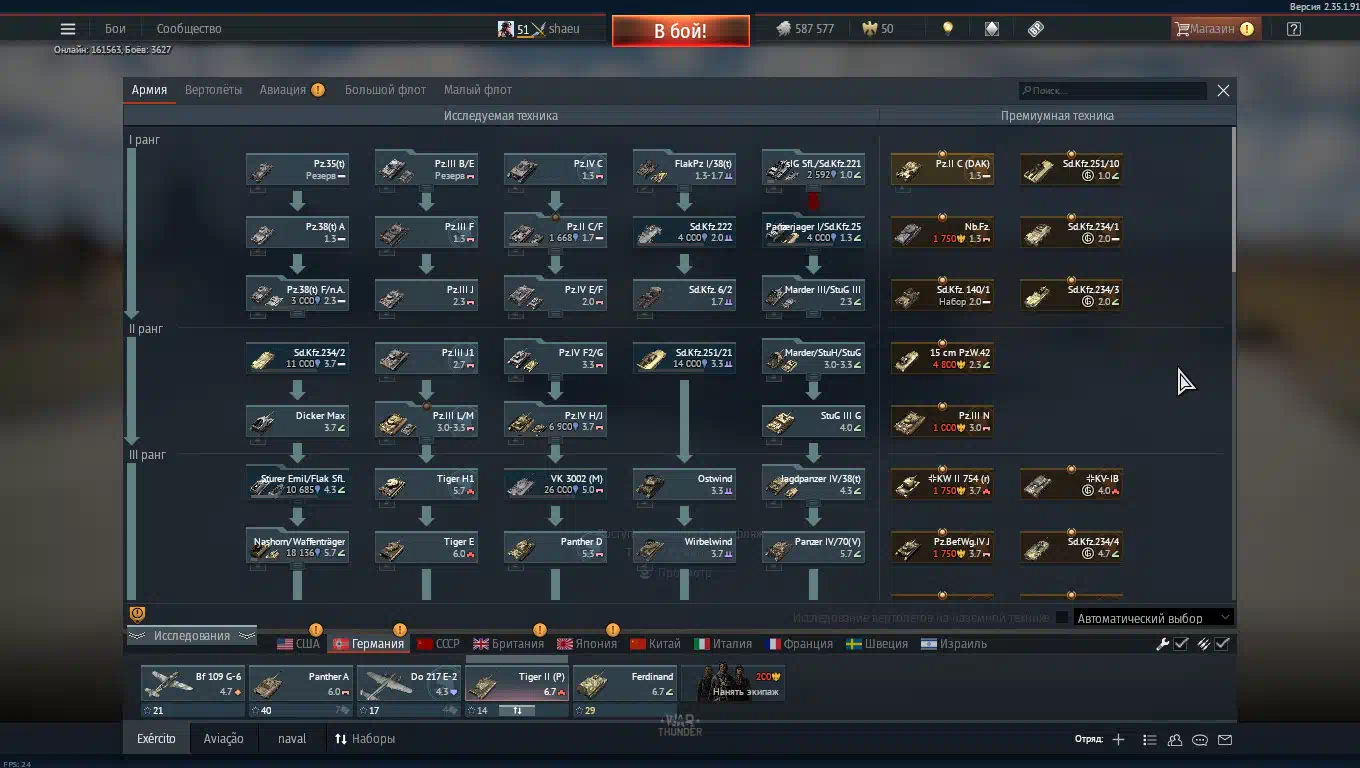
Task: Open the Автоматический выбор dropdown
Action: tap(1153, 618)
